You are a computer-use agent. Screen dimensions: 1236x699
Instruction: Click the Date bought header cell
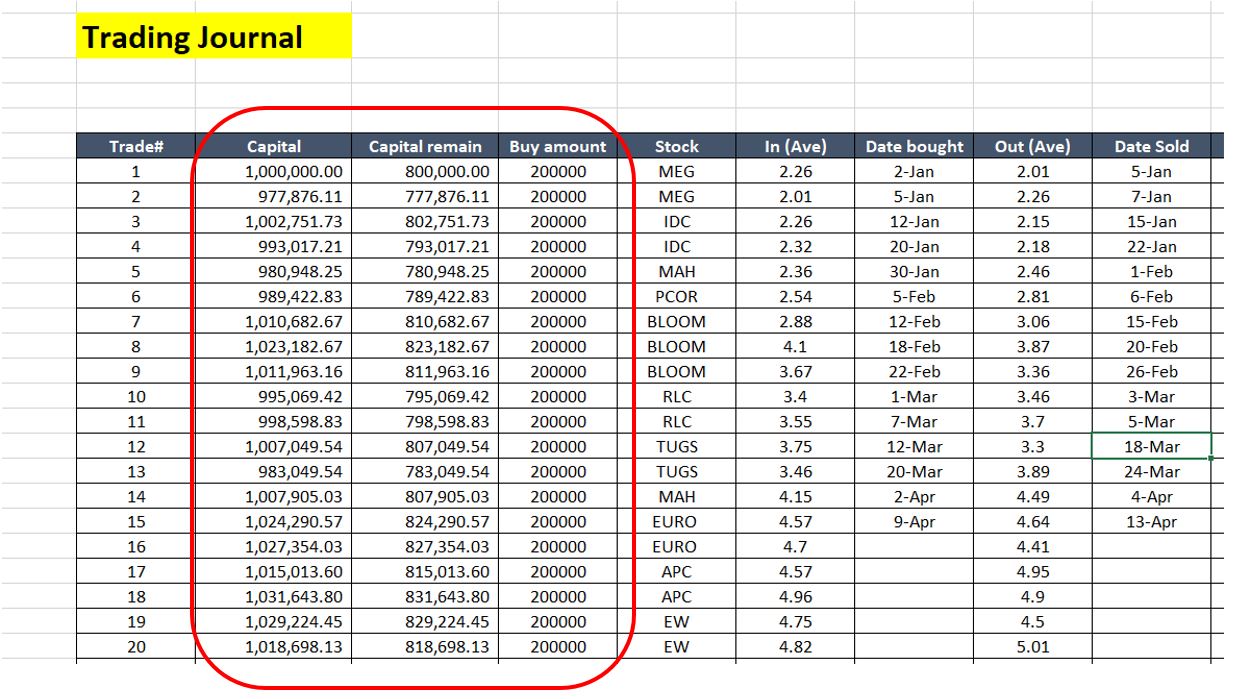[x=912, y=146]
